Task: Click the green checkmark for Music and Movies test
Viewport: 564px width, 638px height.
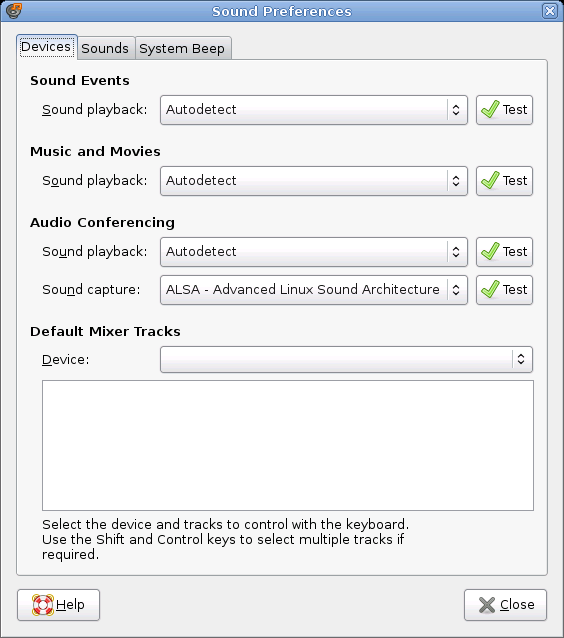Action: pos(490,180)
